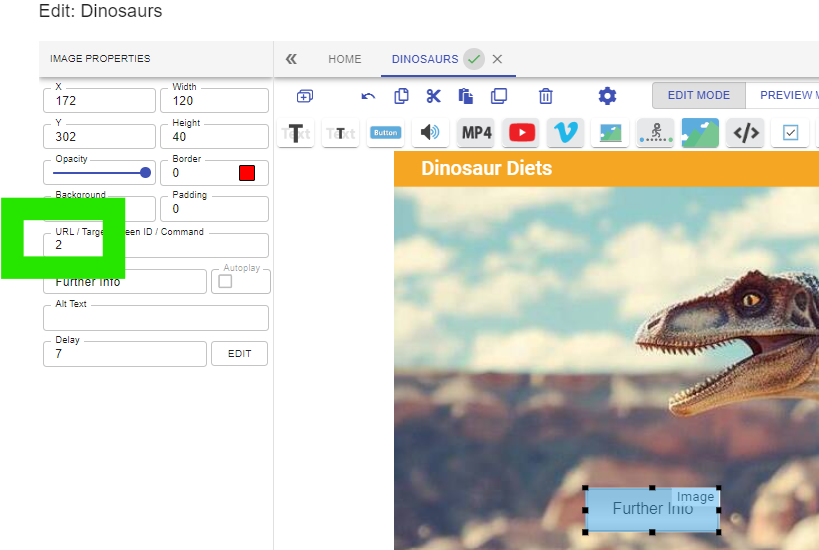Open the red border color swatch
This screenshot has width=819, height=550.
point(247,173)
